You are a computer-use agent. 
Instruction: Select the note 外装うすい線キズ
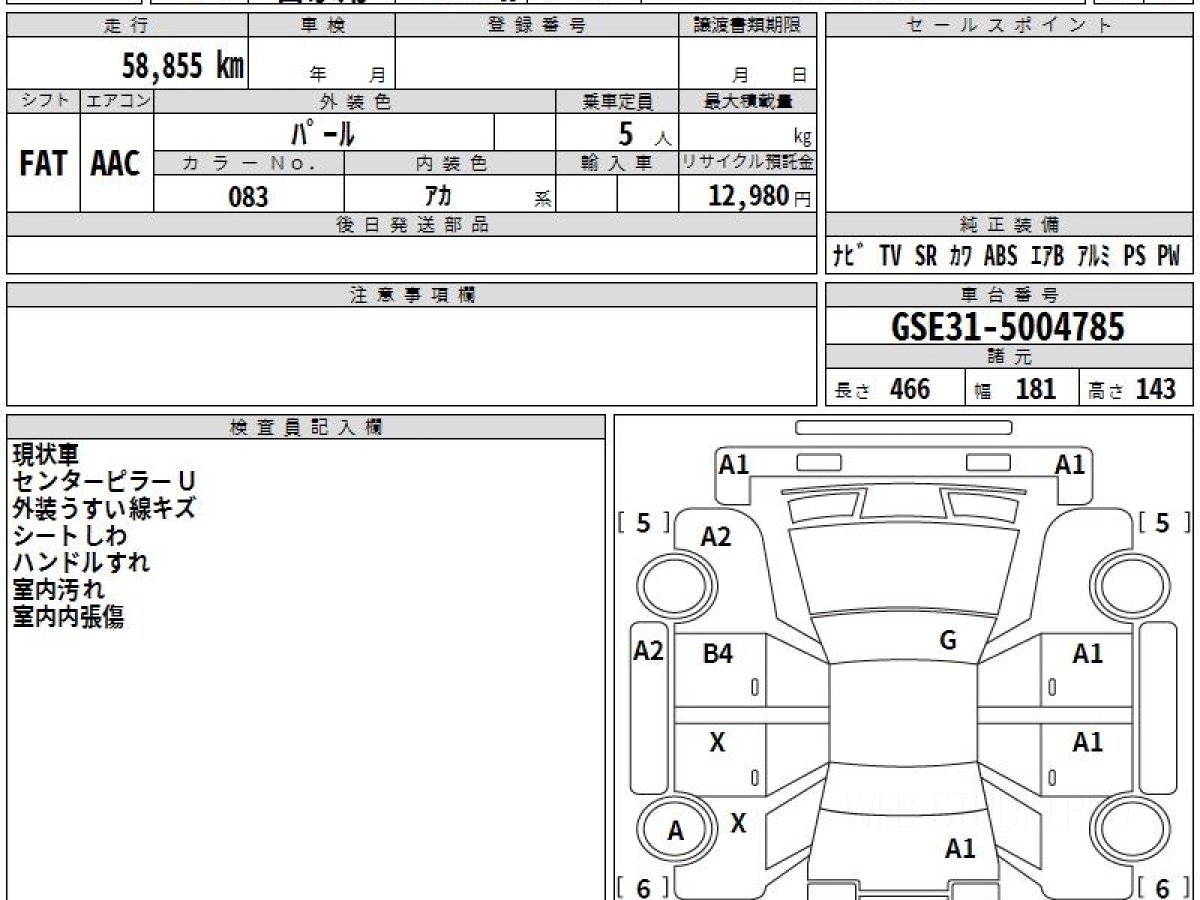click(x=104, y=508)
